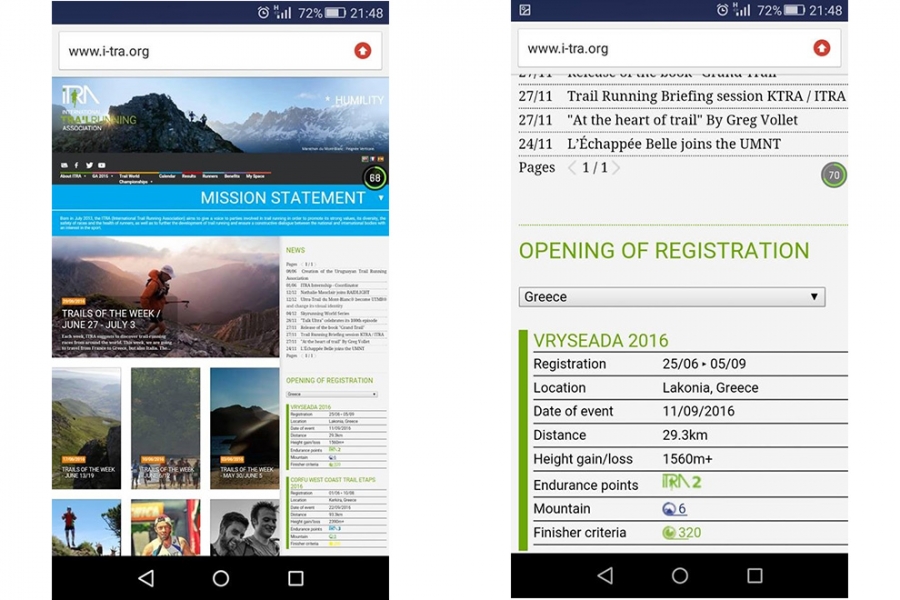Expand the Mission Statement arrow
The image size is (900, 600).
[380, 198]
